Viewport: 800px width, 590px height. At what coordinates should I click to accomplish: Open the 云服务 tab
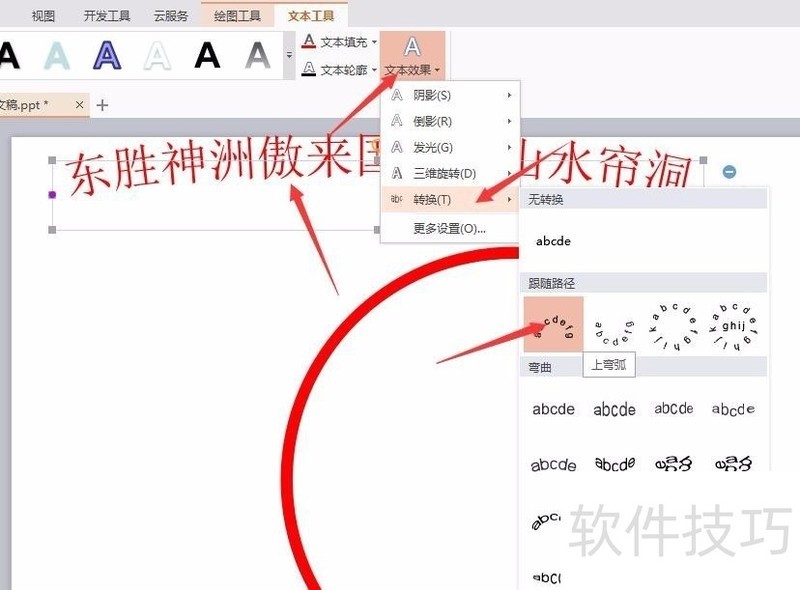click(x=171, y=16)
